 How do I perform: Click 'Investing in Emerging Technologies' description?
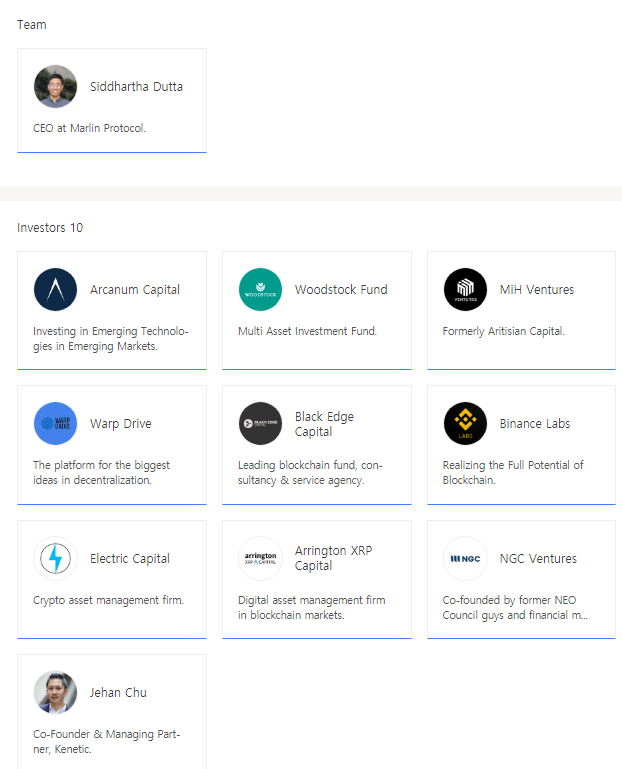(111, 338)
